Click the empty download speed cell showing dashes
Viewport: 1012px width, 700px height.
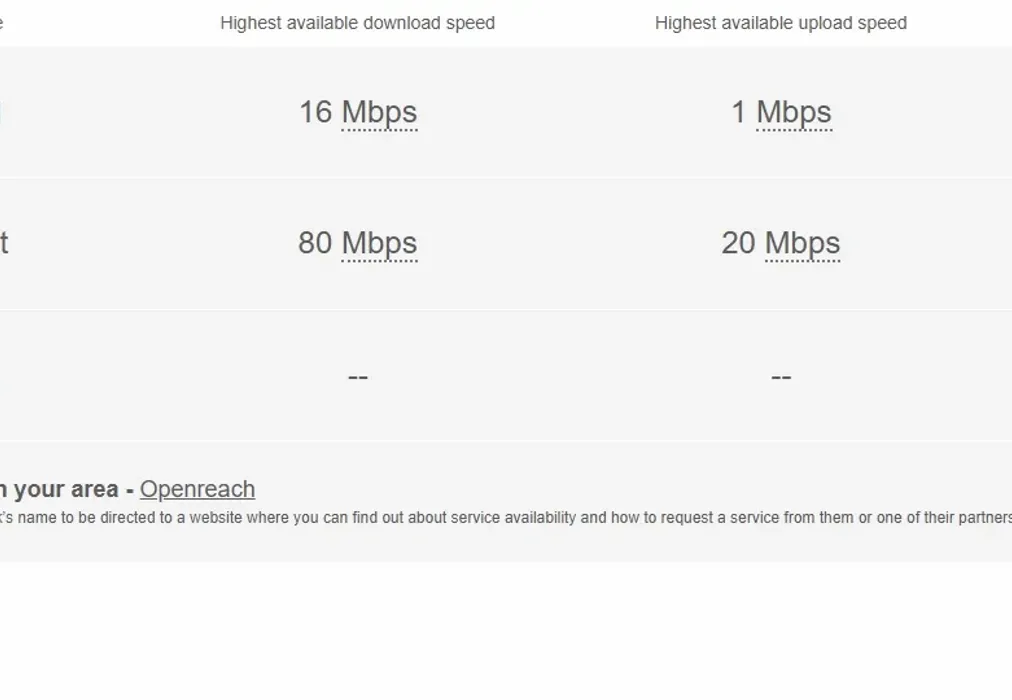click(x=357, y=375)
